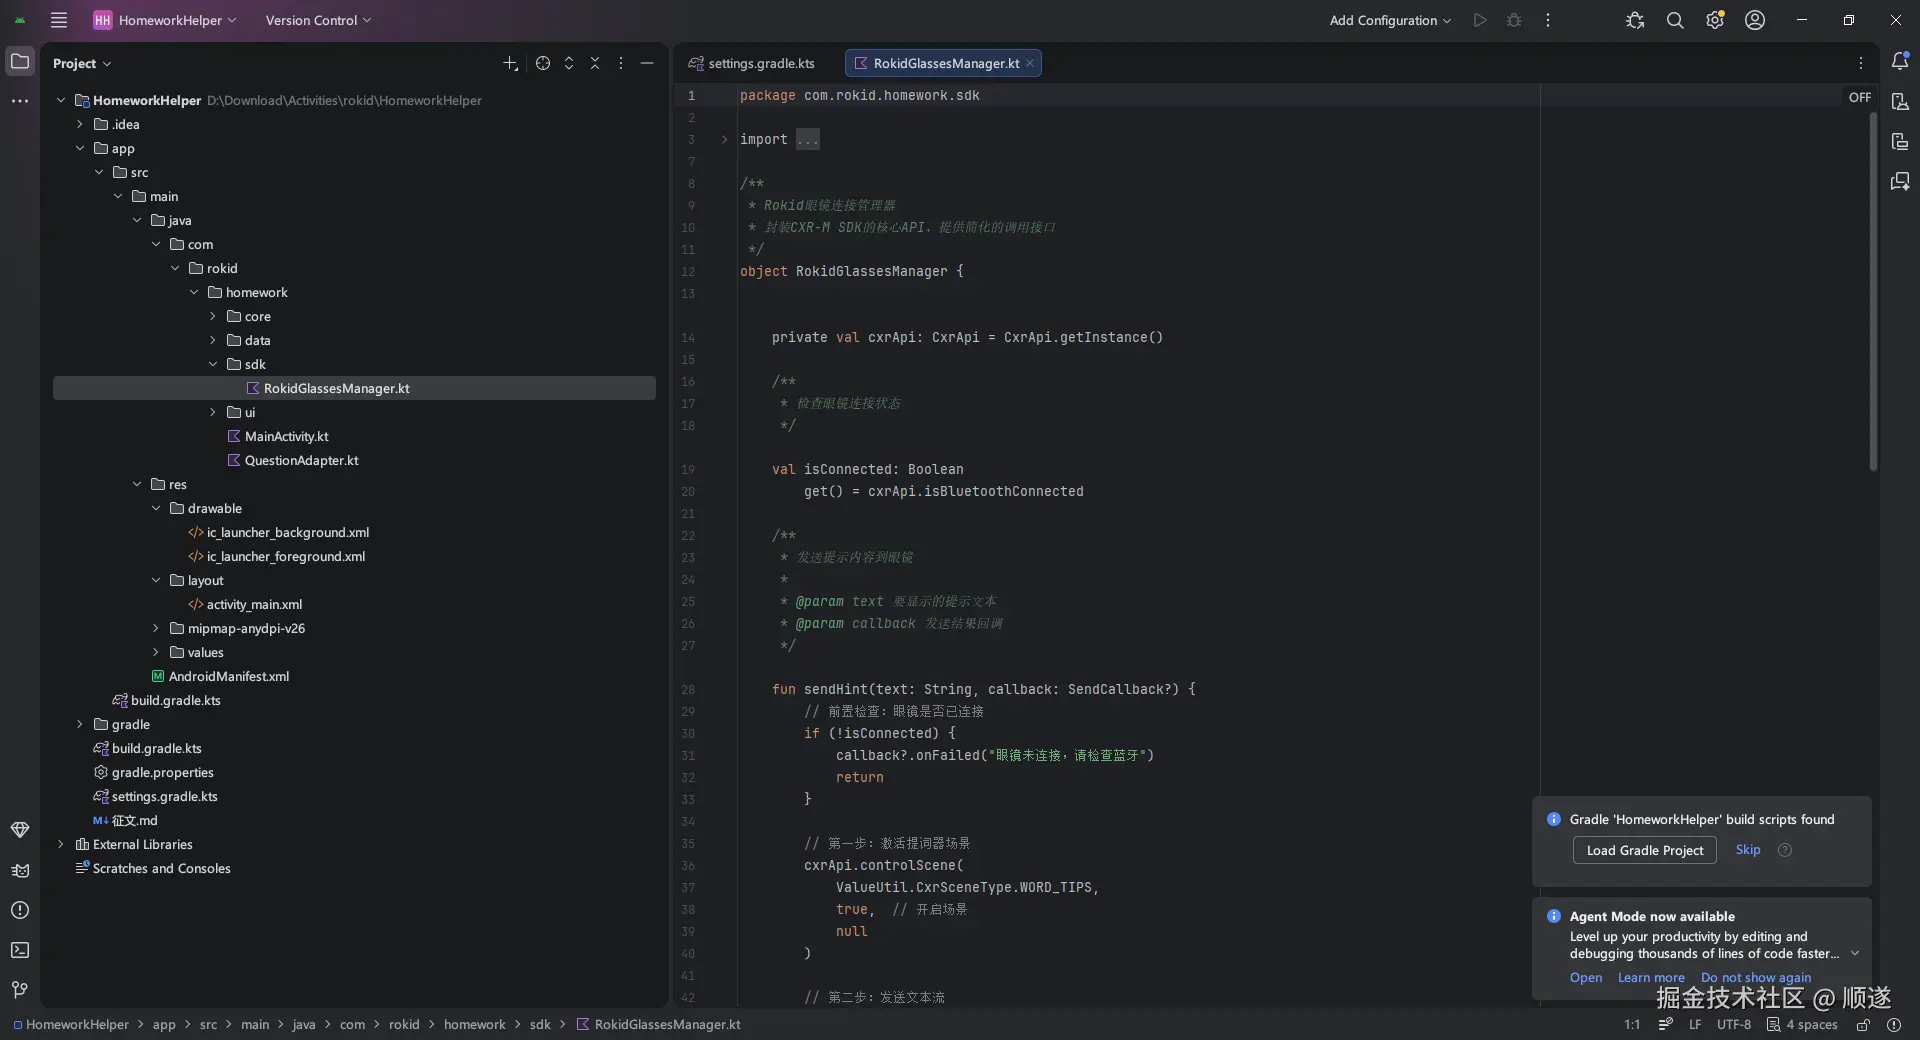The width and height of the screenshot is (1920, 1040).
Task: Click the Select Opened File target icon
Action: [543, 63]
